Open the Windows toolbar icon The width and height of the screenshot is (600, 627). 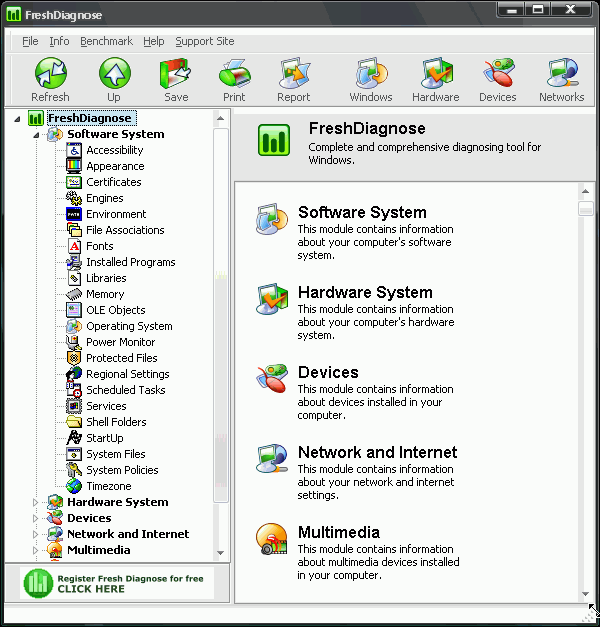371,73
